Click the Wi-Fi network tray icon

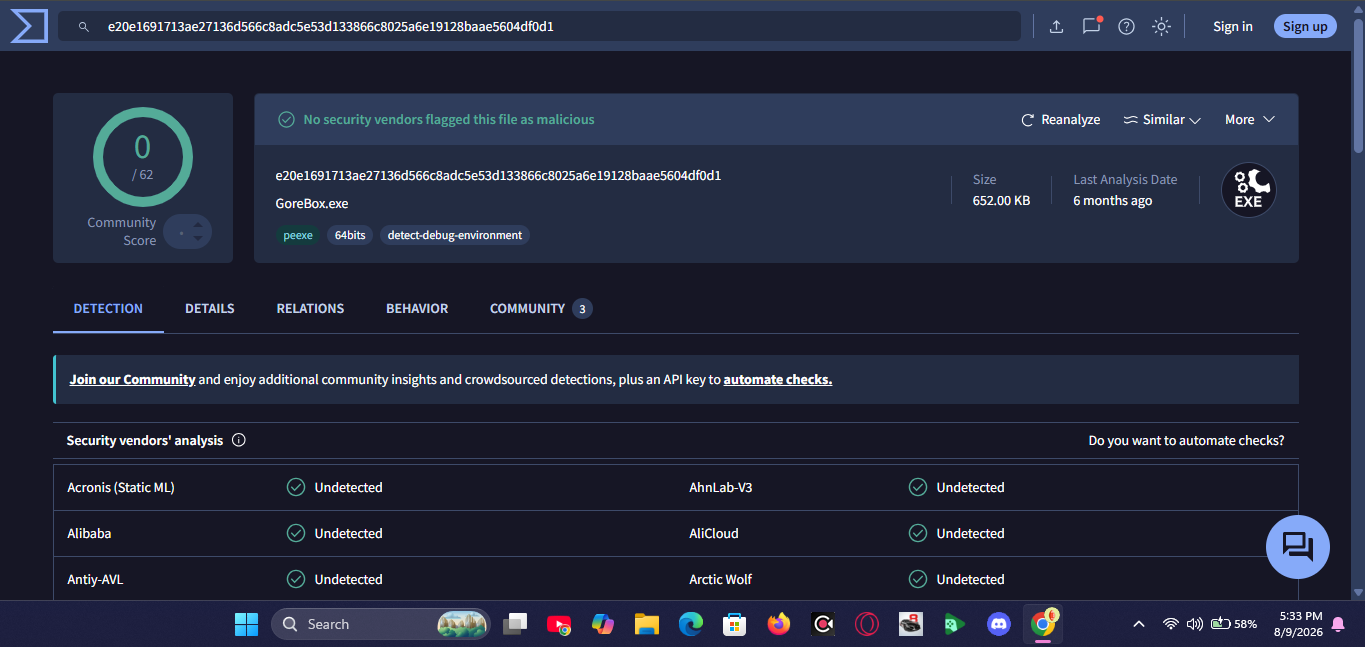tap(1170, 624)
